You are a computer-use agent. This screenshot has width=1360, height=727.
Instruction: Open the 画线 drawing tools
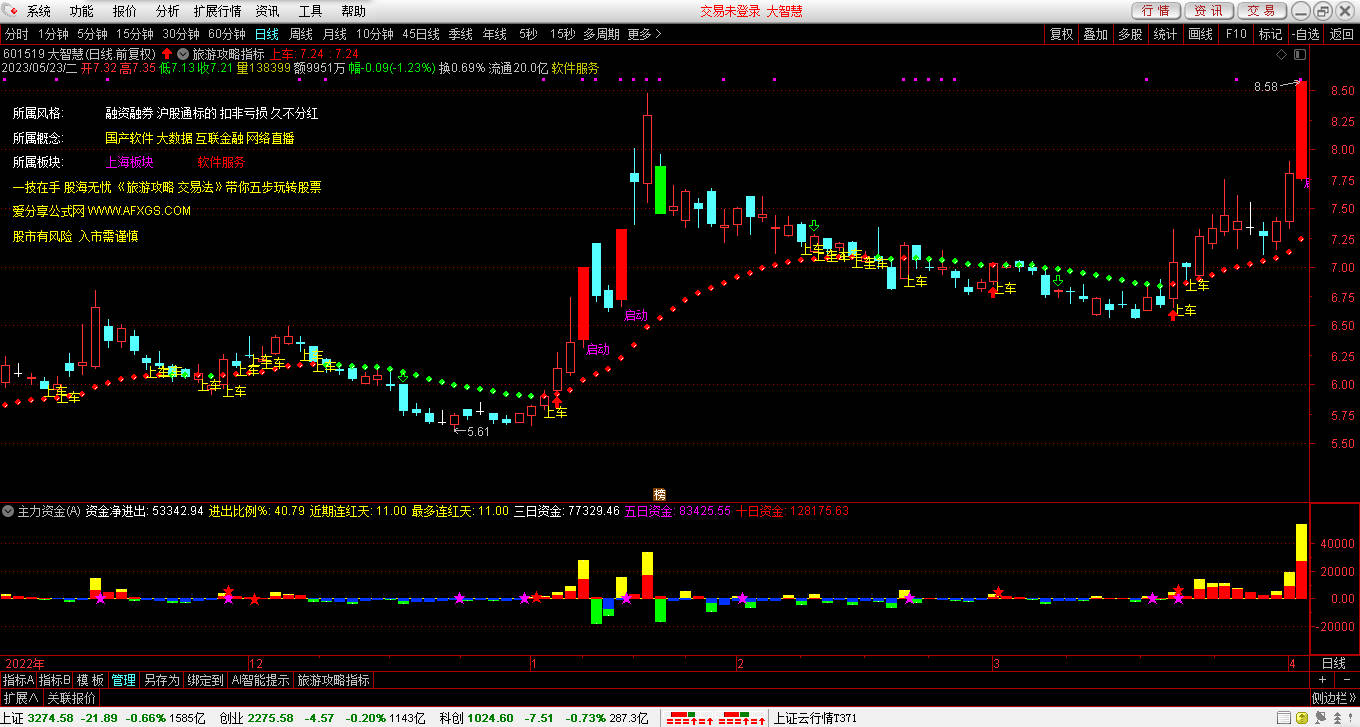tap(1199, 34)
